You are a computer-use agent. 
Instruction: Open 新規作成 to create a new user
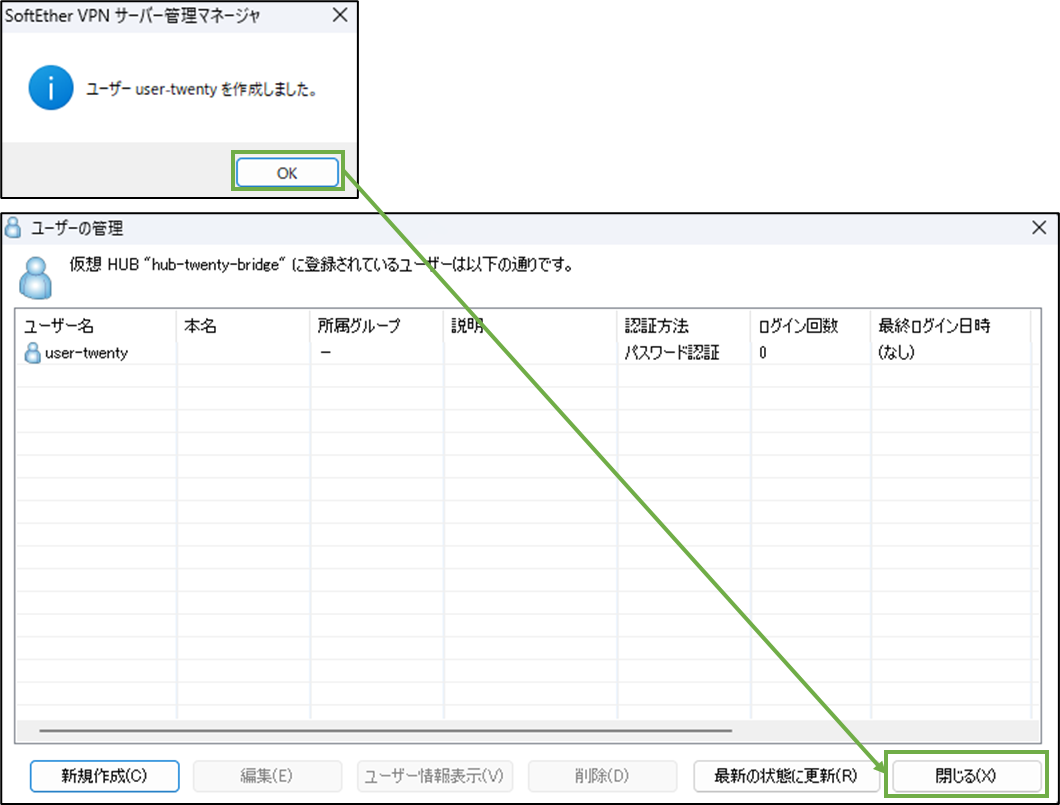click(x=104, y=776)
